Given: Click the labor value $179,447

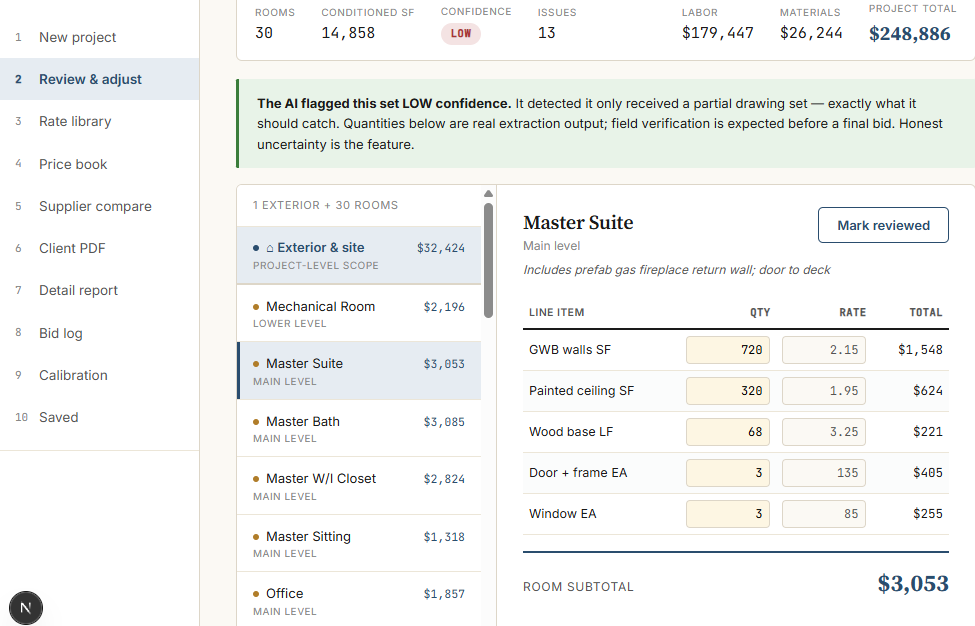Looking at the screenshot, I should pos(718,33).
